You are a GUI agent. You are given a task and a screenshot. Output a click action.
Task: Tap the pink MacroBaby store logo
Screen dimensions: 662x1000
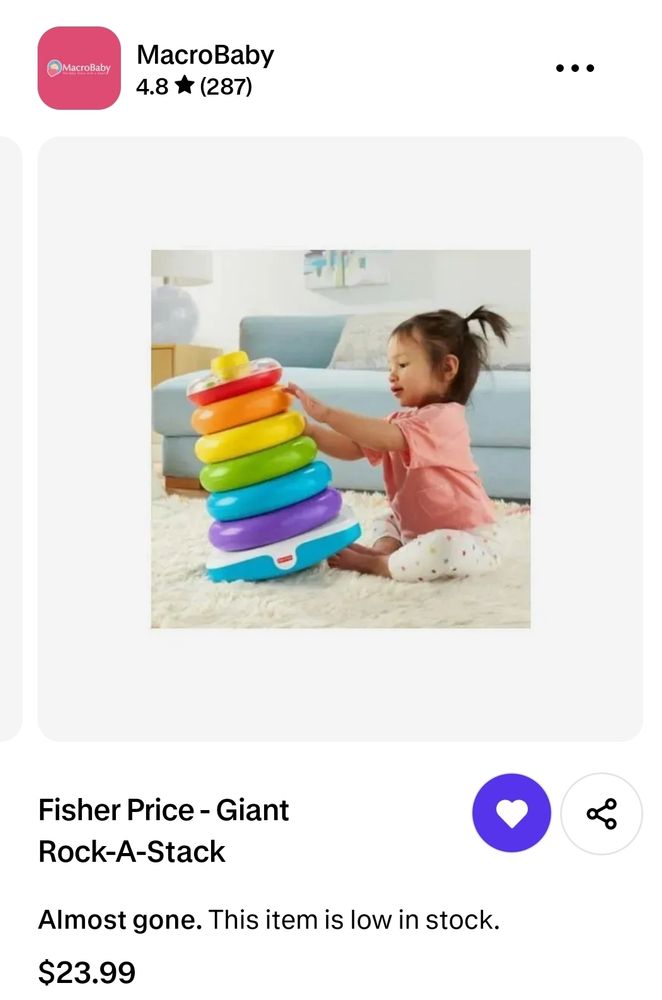click(x=79, y=68)
